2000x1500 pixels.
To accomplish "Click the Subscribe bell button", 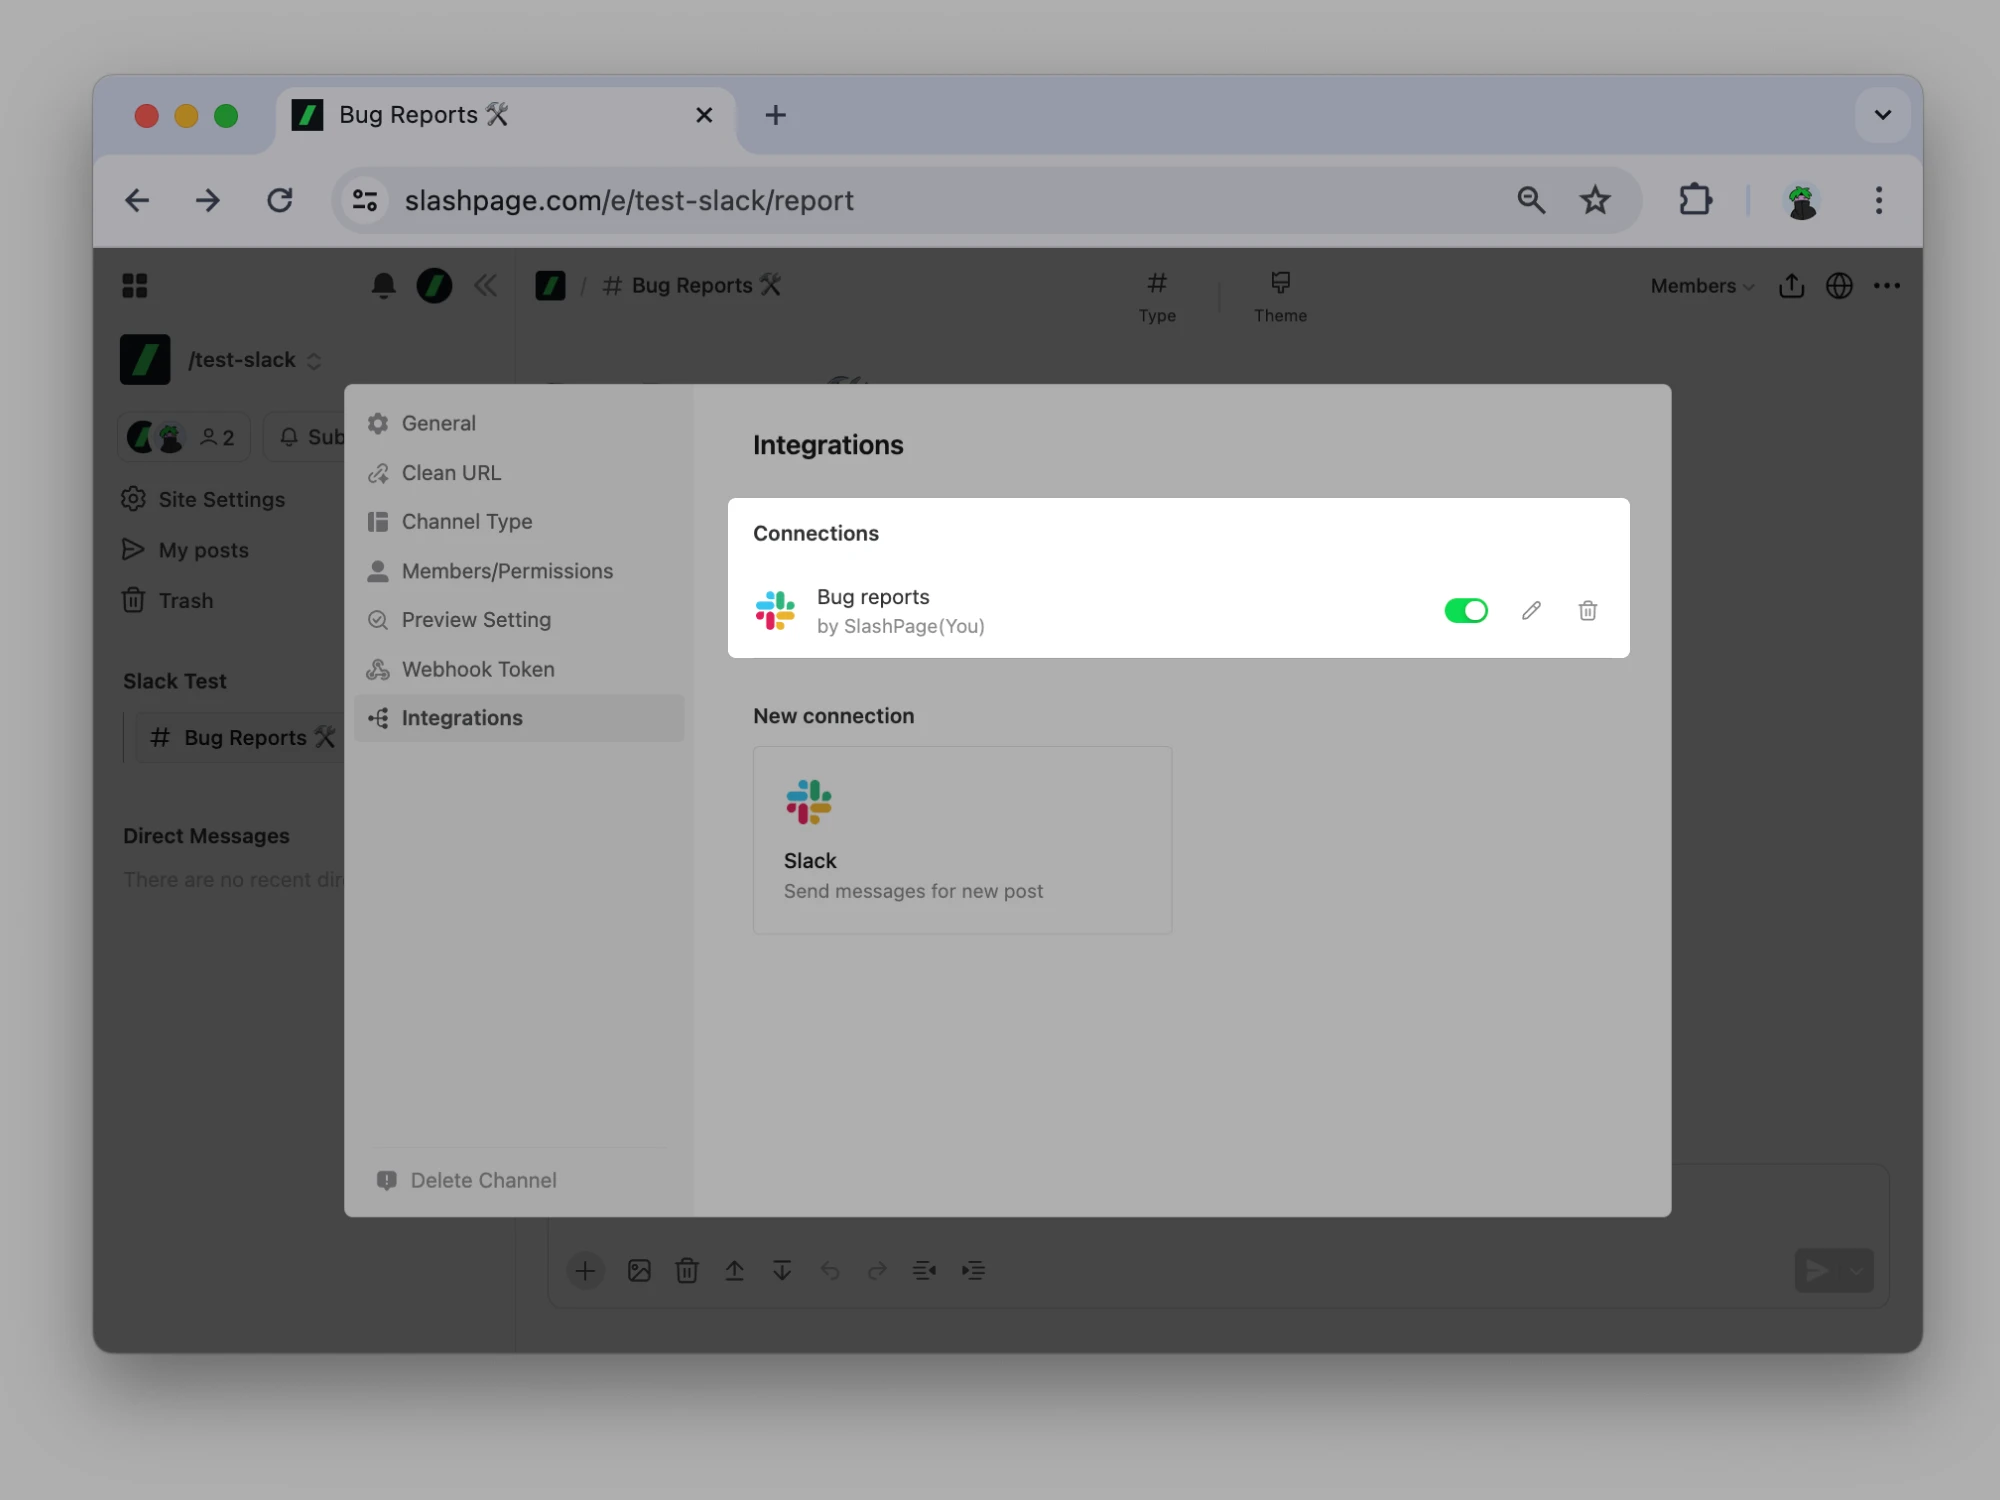I will [305, 437].
